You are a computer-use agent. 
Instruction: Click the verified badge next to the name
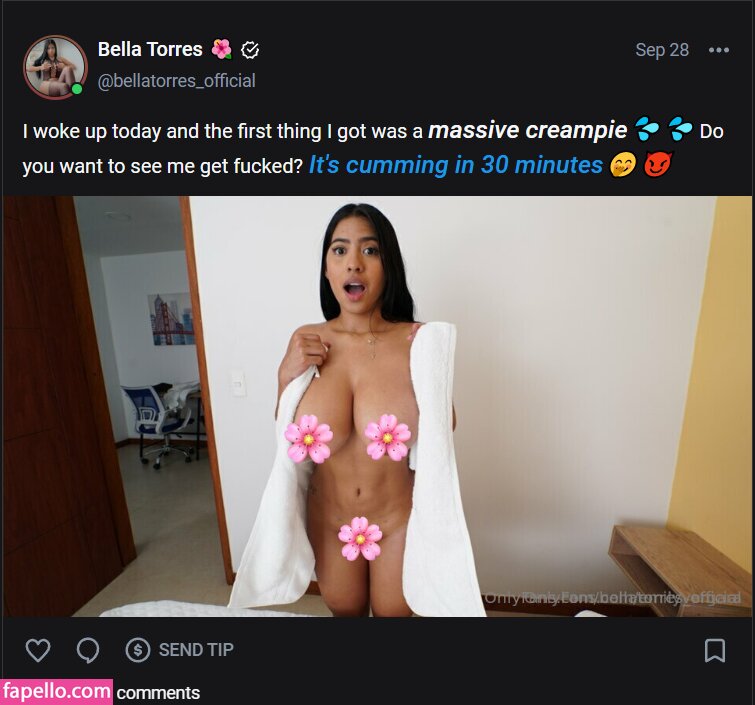[x=250, y=49]
